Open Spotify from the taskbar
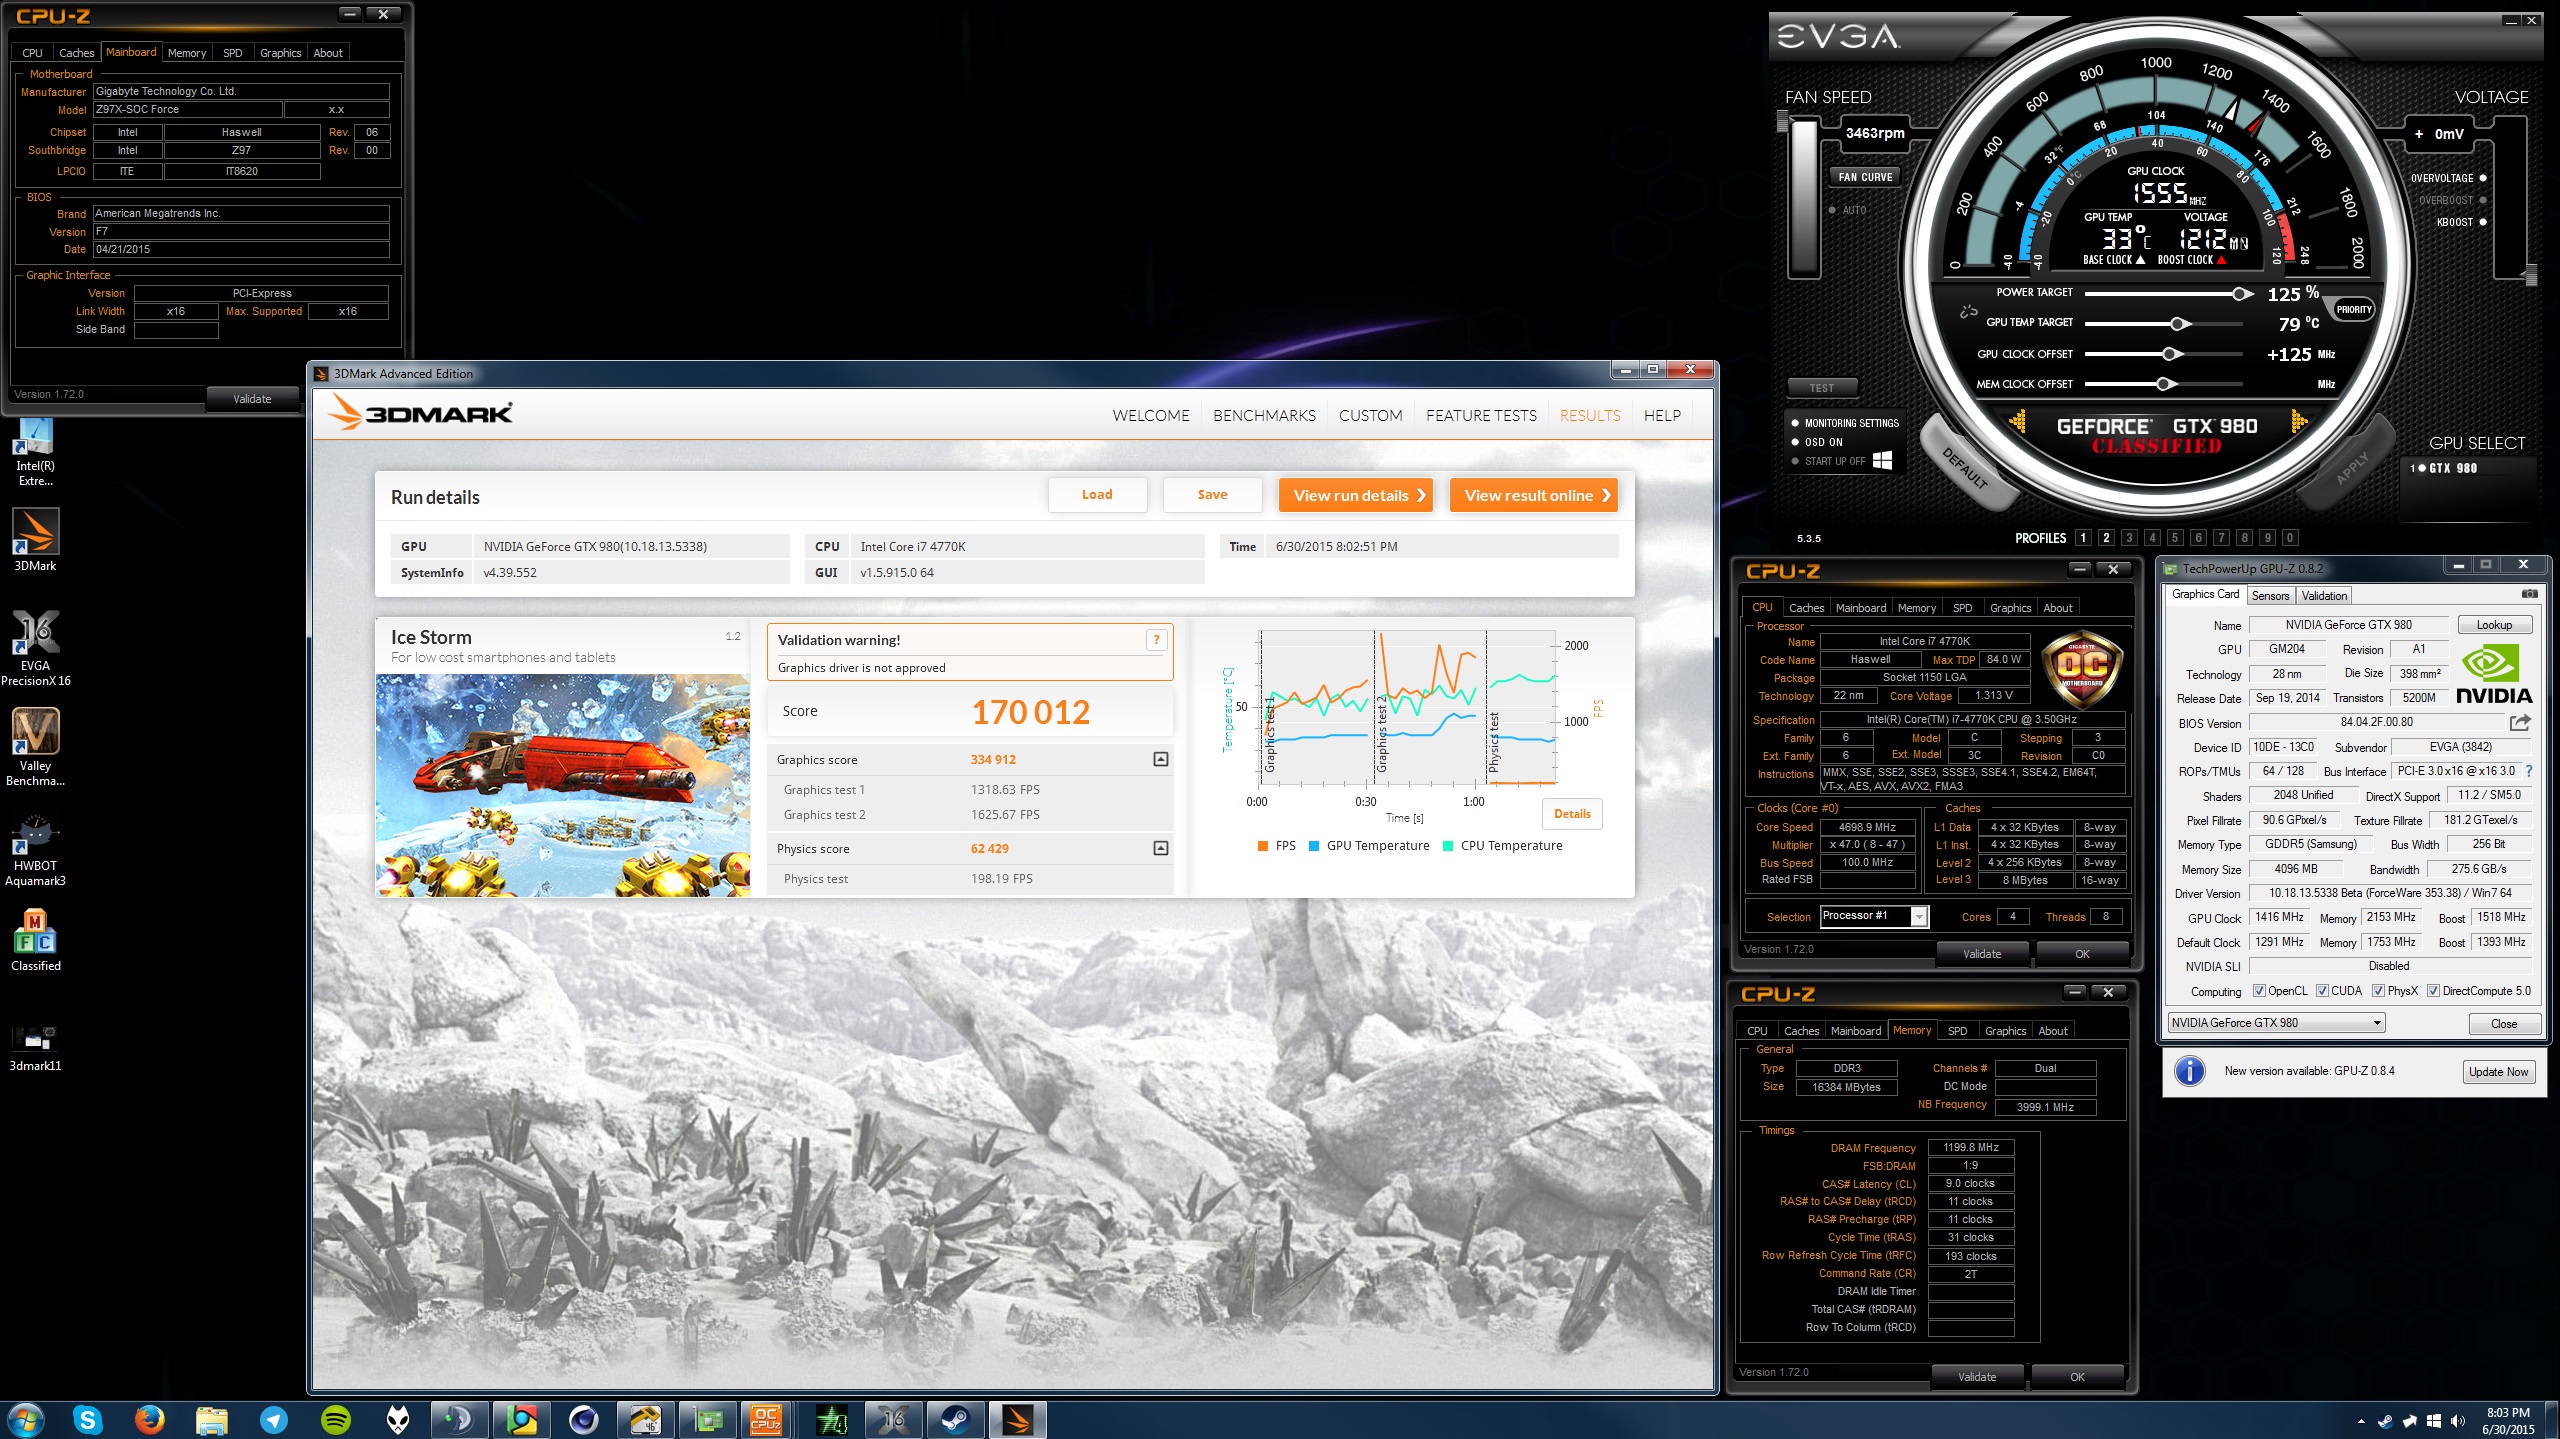Viewport: 2560px width, 1439px height. [x=336, y=1419]
